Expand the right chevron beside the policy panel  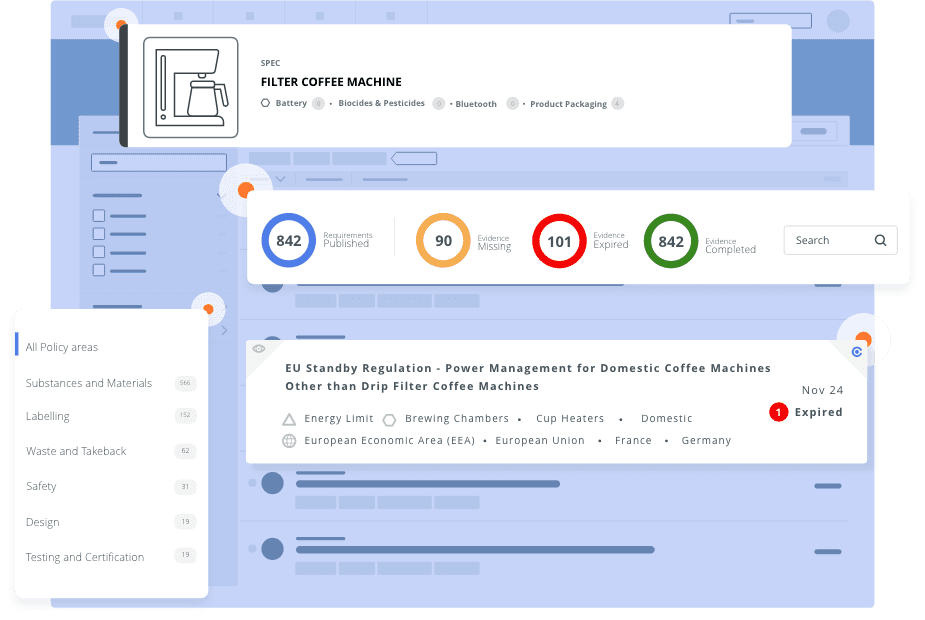pyautogui.click(x=224, y=330)
